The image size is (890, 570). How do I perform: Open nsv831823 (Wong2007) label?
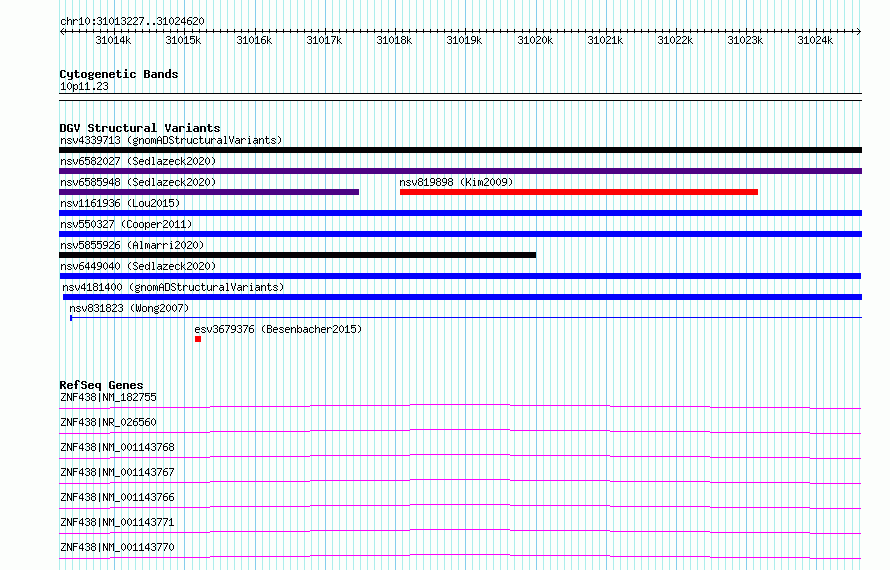point(129,308)
